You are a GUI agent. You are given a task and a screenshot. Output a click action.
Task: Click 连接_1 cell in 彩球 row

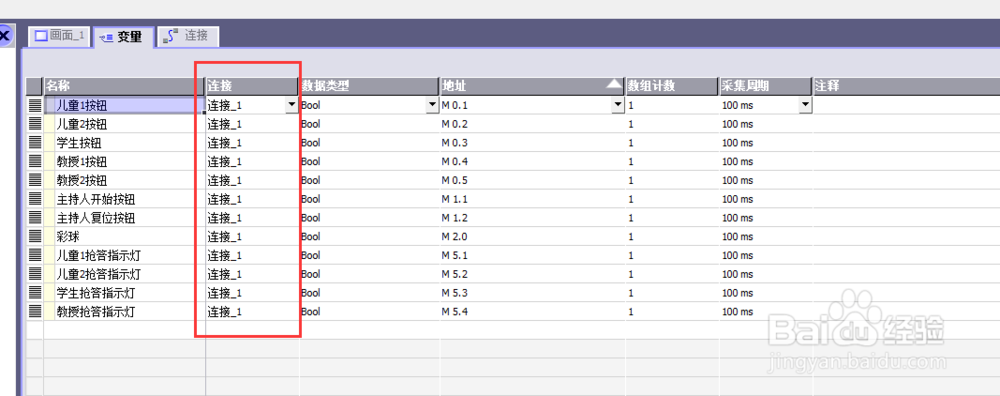coord(252,237)
